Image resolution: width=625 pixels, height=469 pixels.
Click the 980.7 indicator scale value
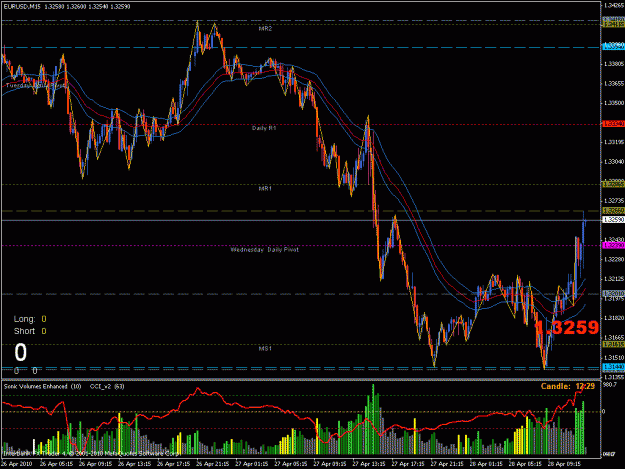[610, 385]
